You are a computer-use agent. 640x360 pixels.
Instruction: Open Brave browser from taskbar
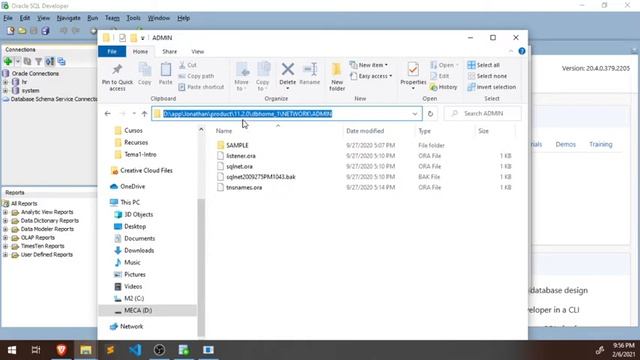61,350
